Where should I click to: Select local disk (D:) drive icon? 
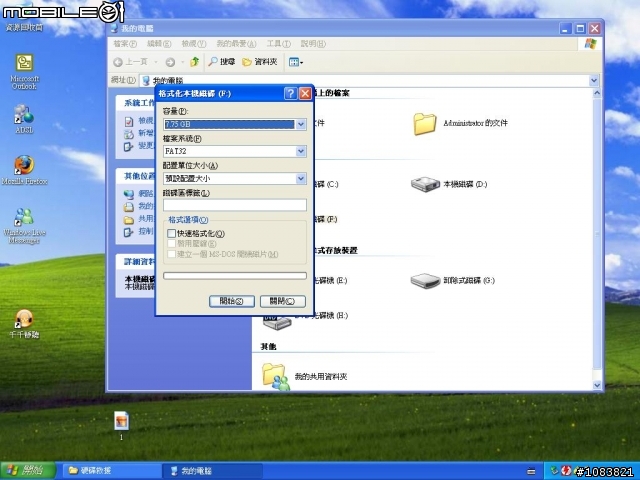(449, 184)
